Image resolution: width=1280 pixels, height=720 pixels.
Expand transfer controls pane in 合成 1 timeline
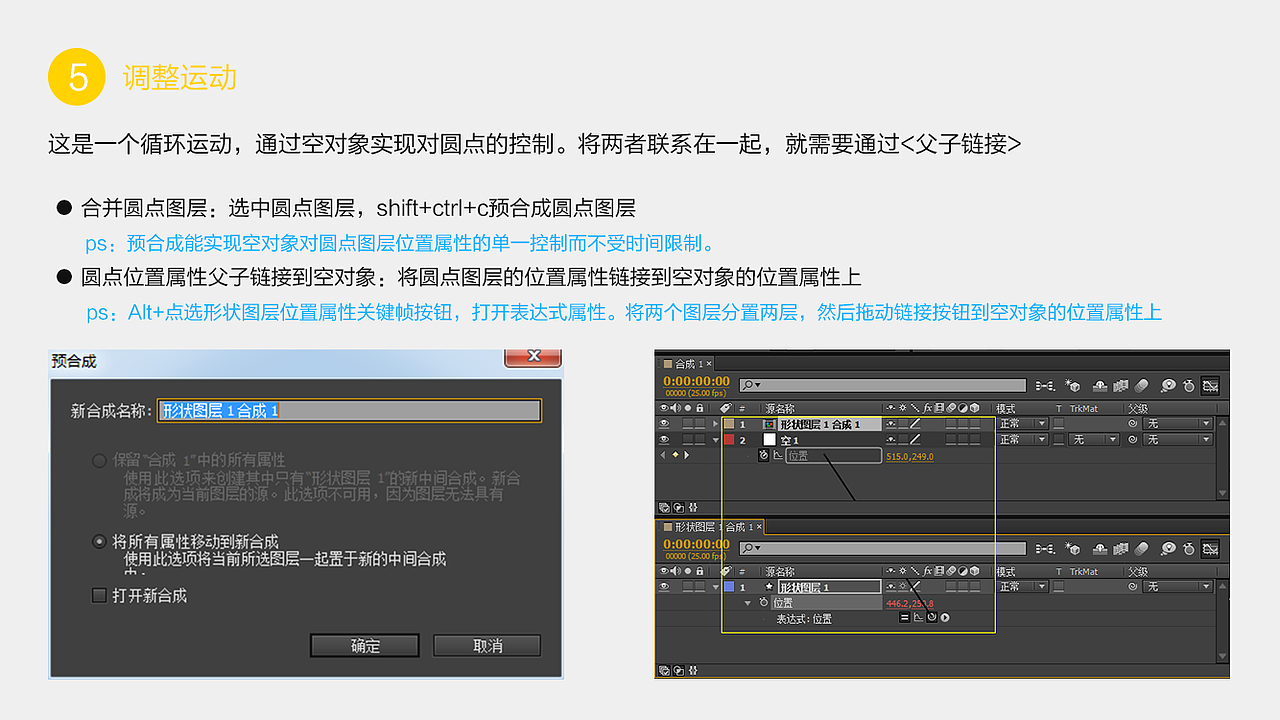(679, 506)
